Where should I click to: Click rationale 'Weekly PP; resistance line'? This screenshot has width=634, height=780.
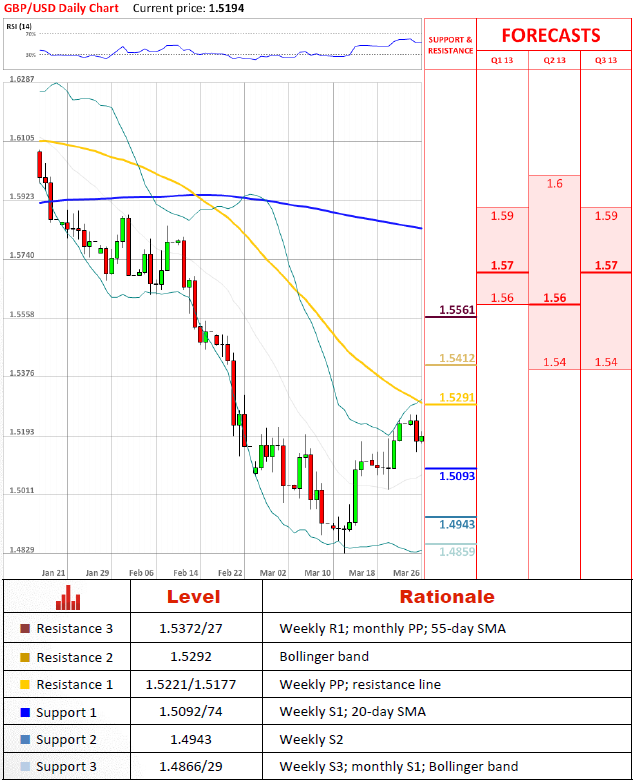(x=360, y=684)
